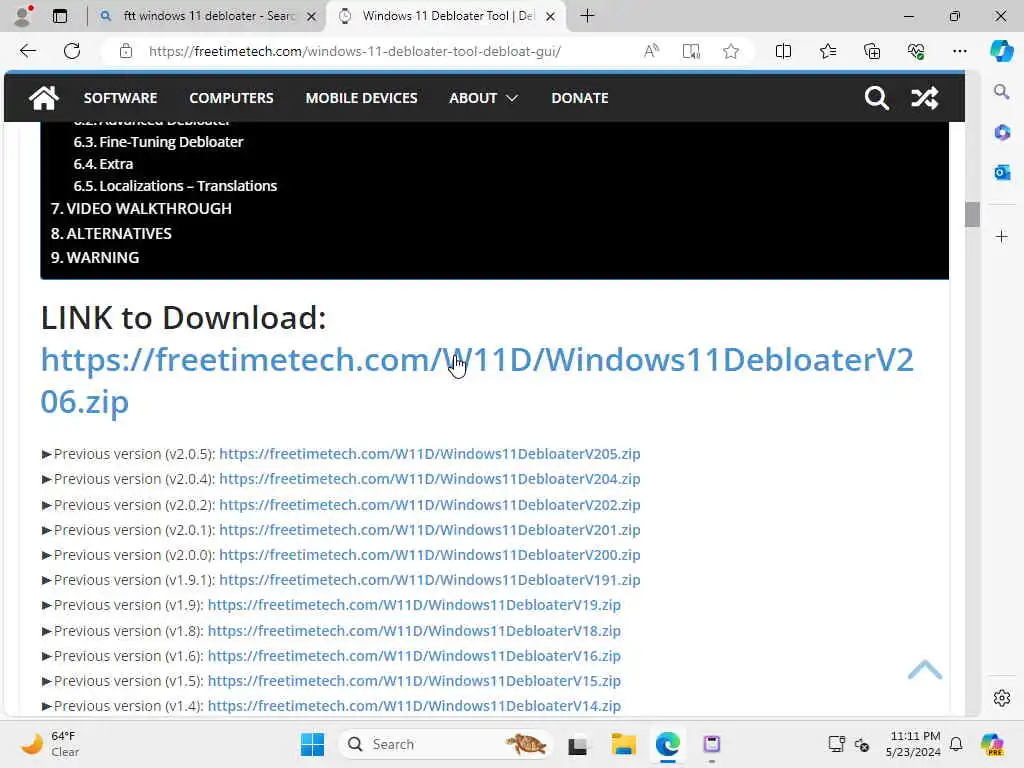The image size is (1024, 768).
Task: Open MOBILE DEVICES menu
Action: pos(361,98)
